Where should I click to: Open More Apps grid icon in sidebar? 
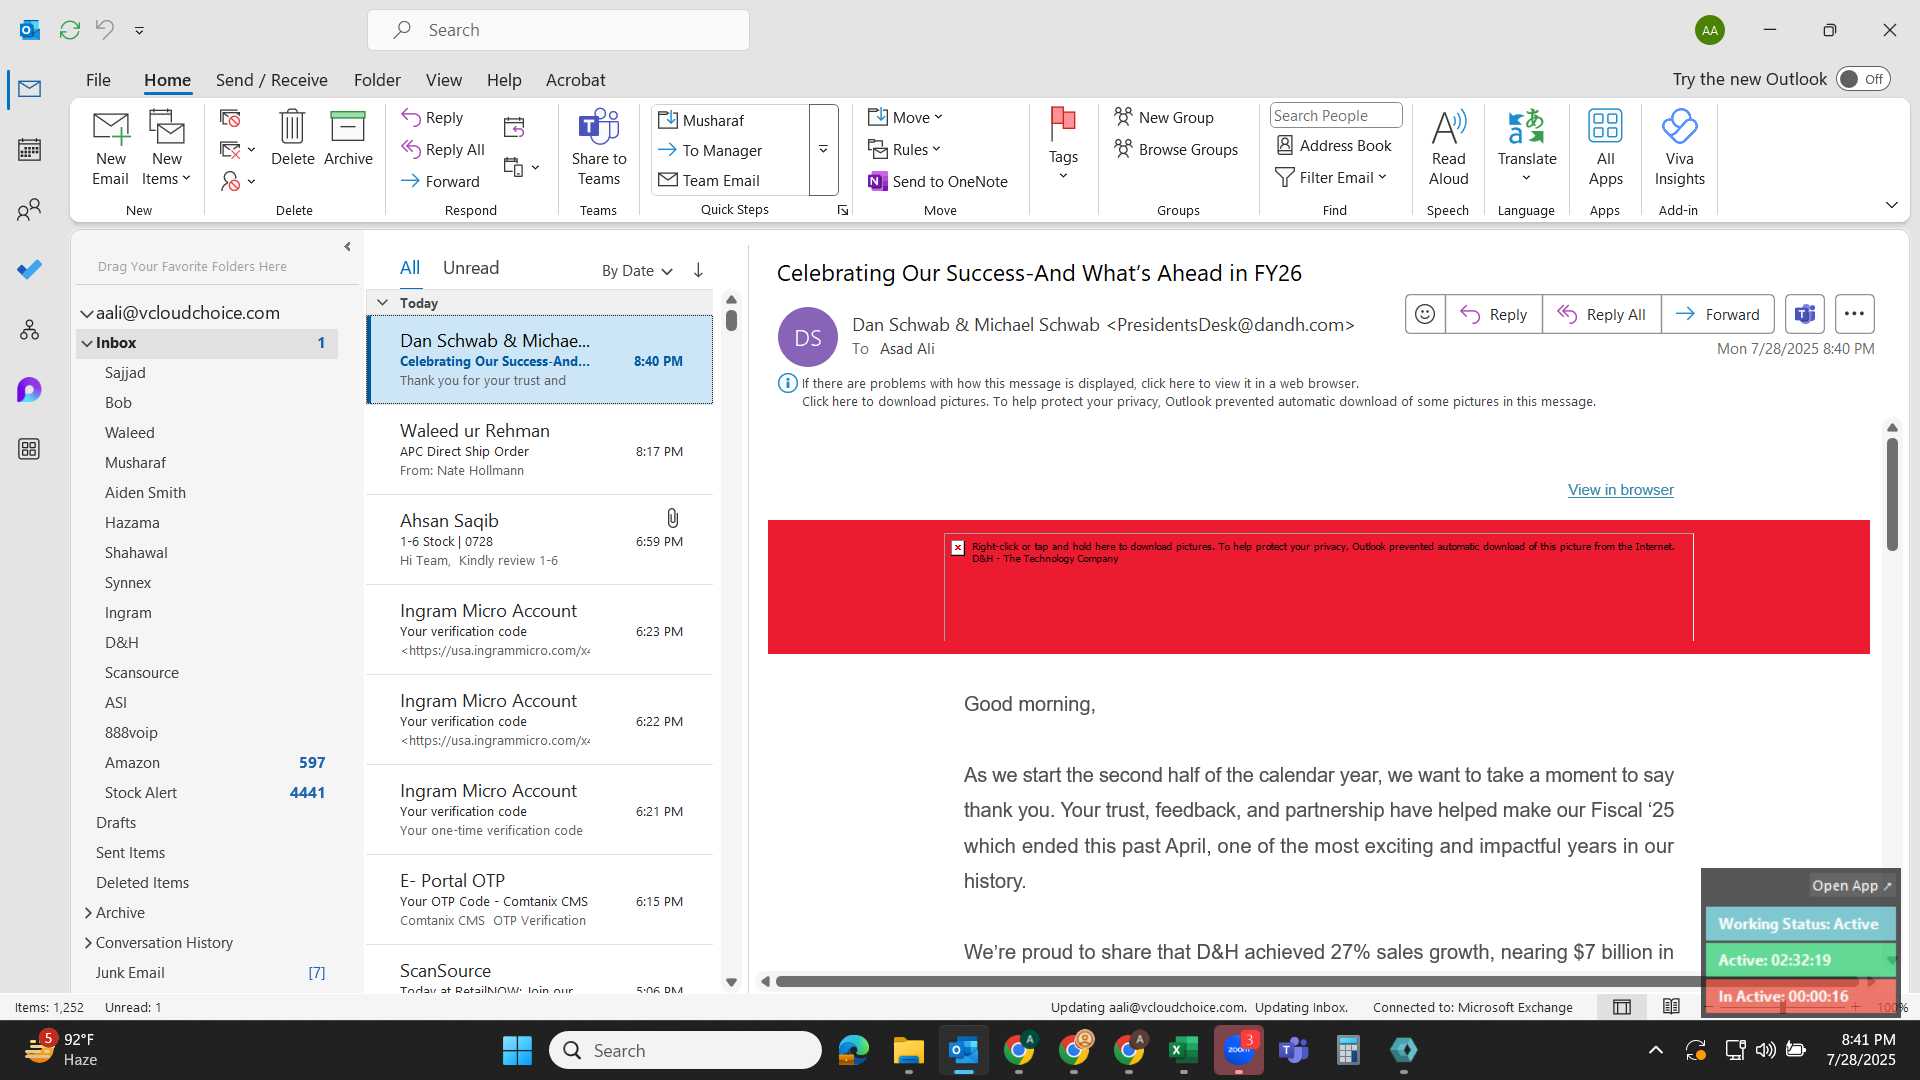click(x=29, y=449)
